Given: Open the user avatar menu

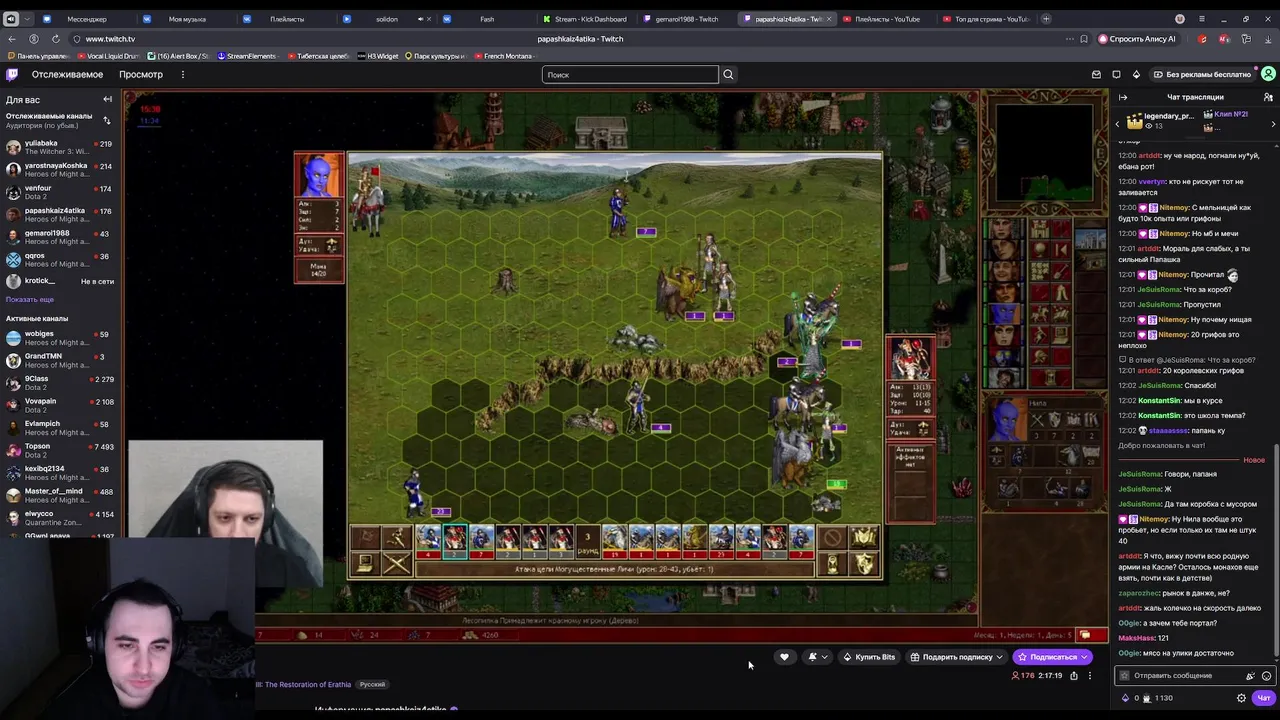Looking at the screenshot, I should pos(1268,74).
